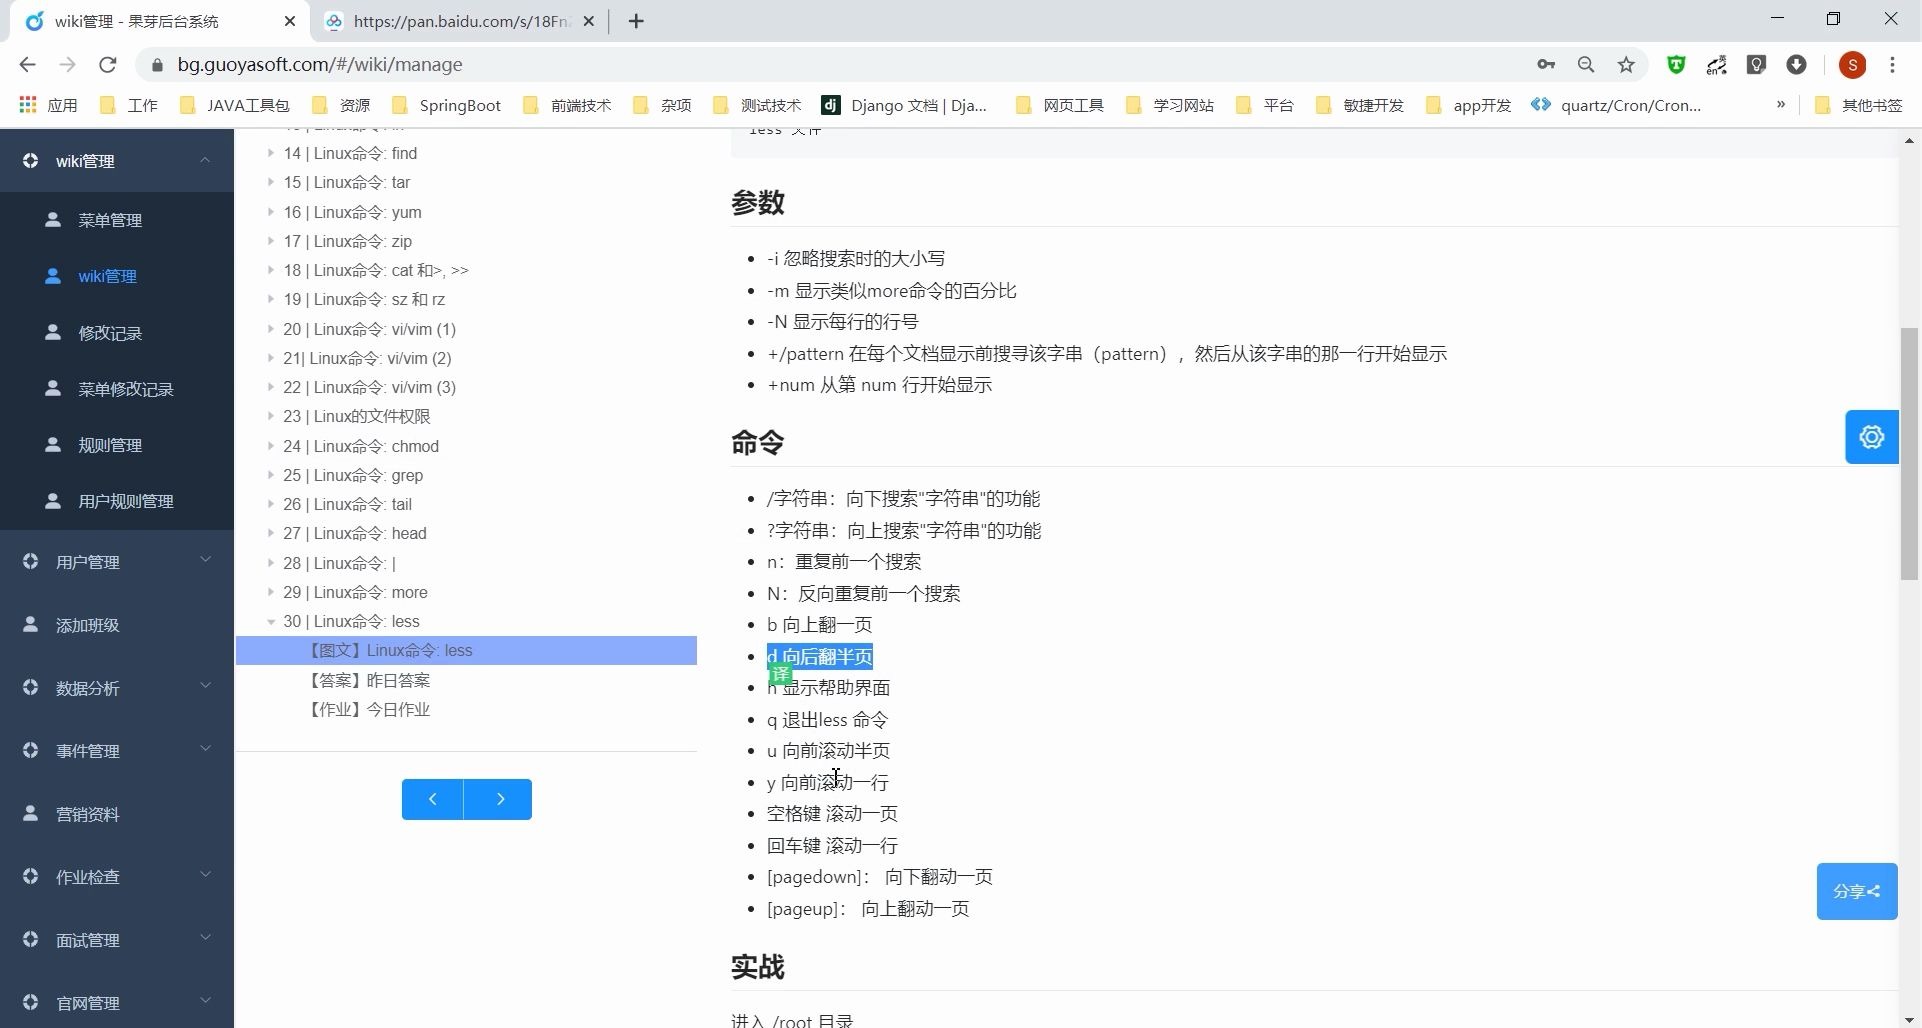Open the 其他书签 folder
Viewport: 1922px width, 1028px height.
click(1858, 105)
